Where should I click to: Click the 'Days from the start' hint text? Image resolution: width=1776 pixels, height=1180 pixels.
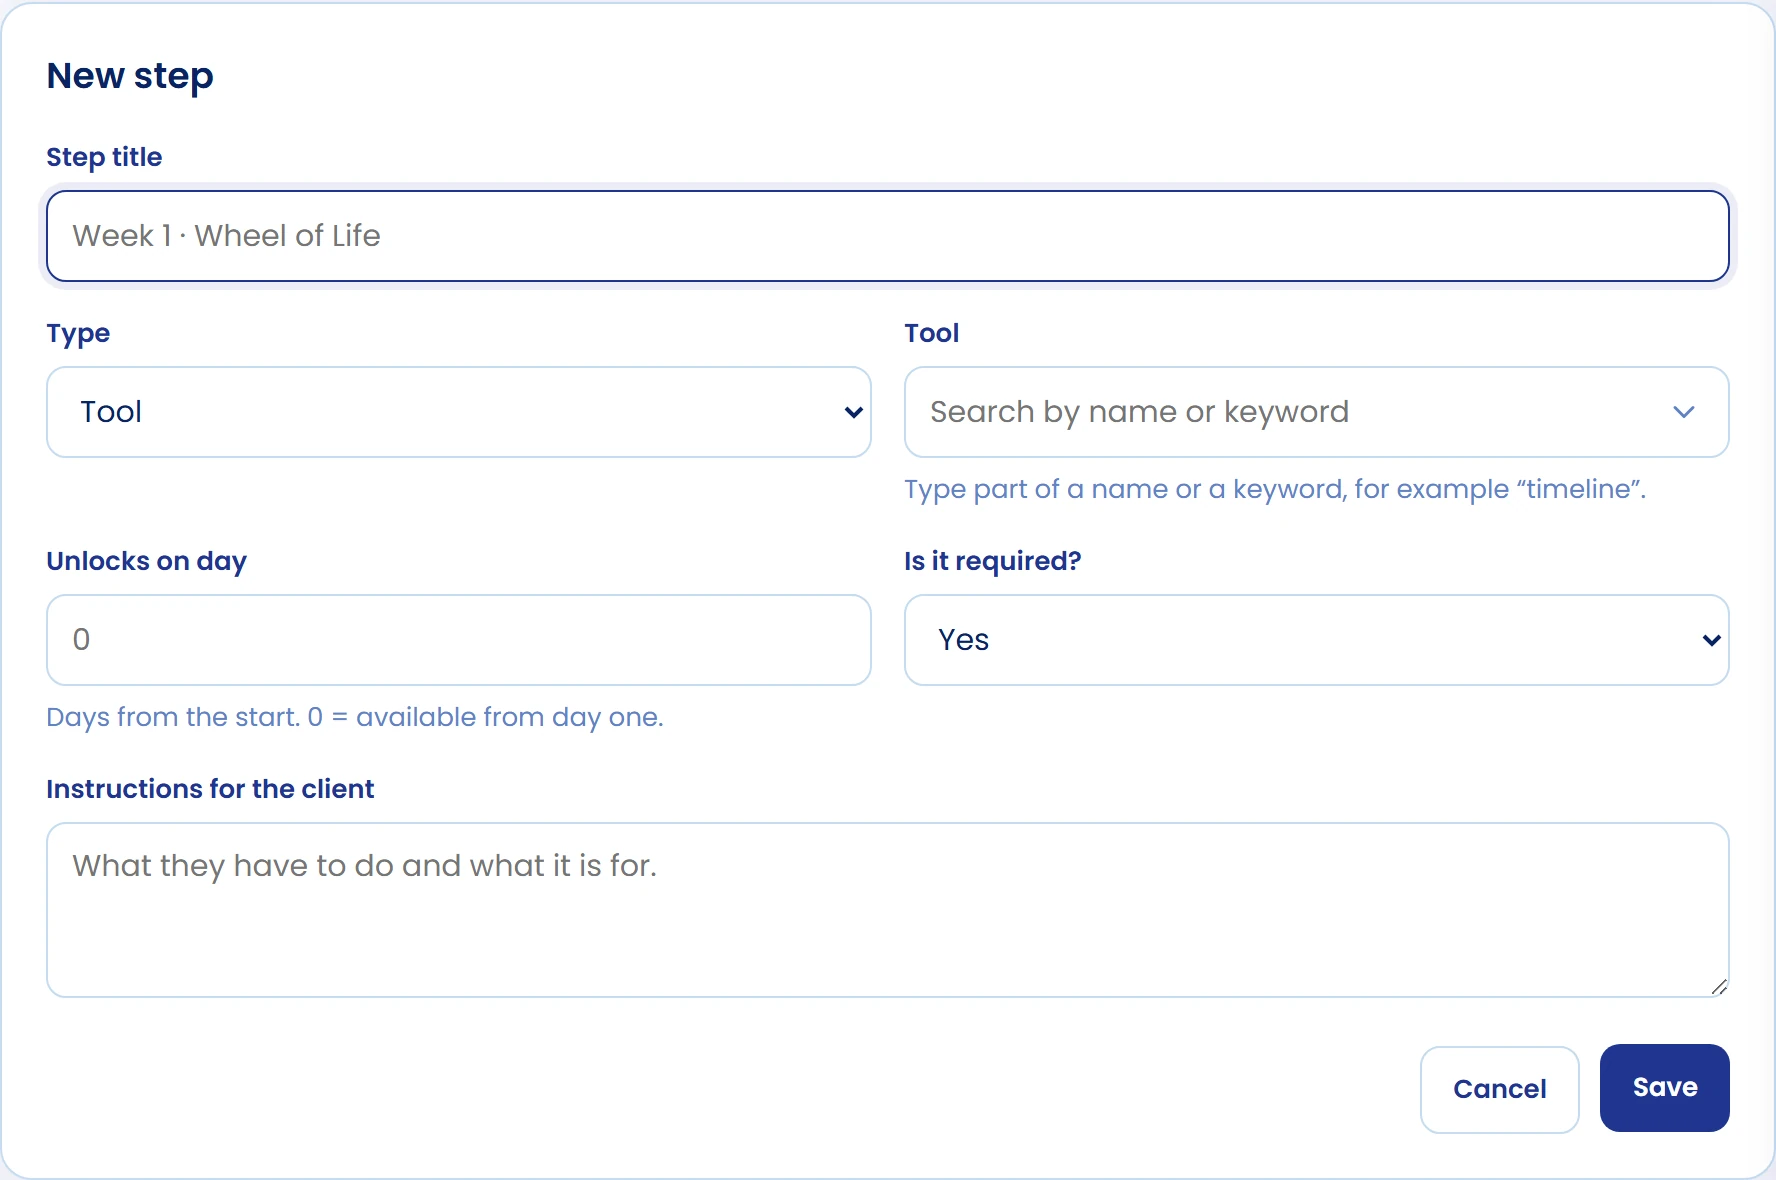click(355, 717)
